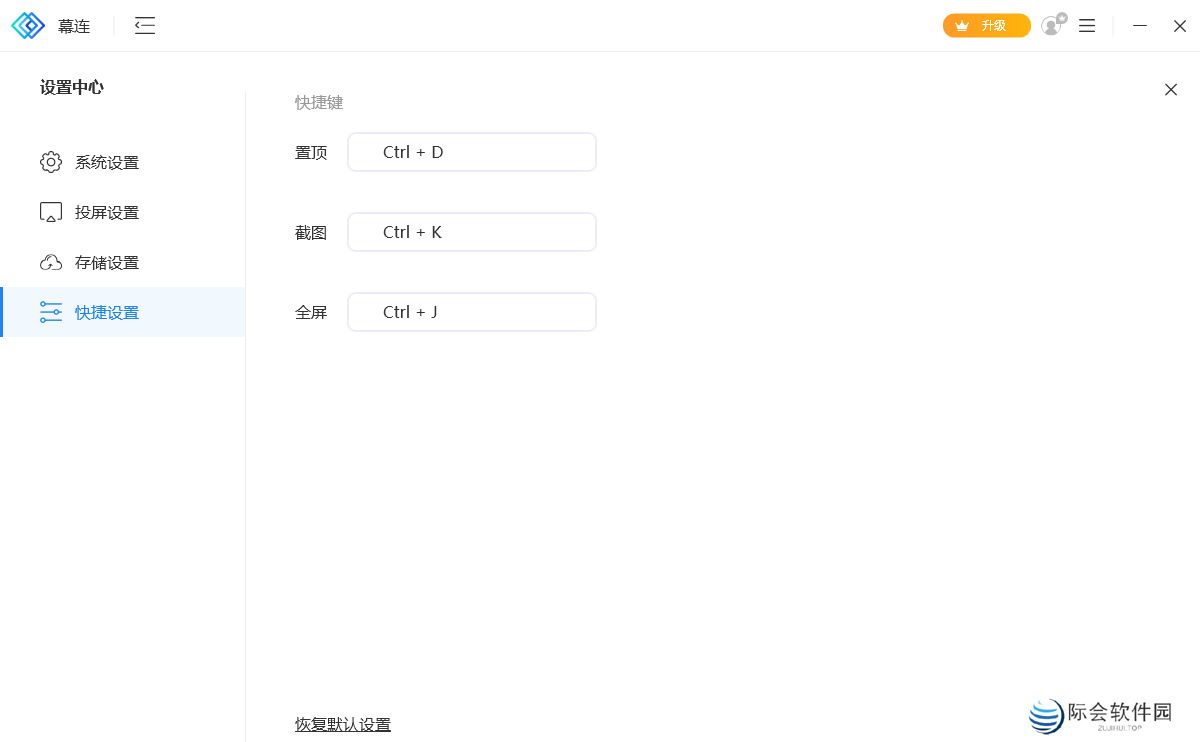1200x742 pixels.
Task: Click 恢复默认设置 to restore defaults
Action: click(x=343, y=724)
